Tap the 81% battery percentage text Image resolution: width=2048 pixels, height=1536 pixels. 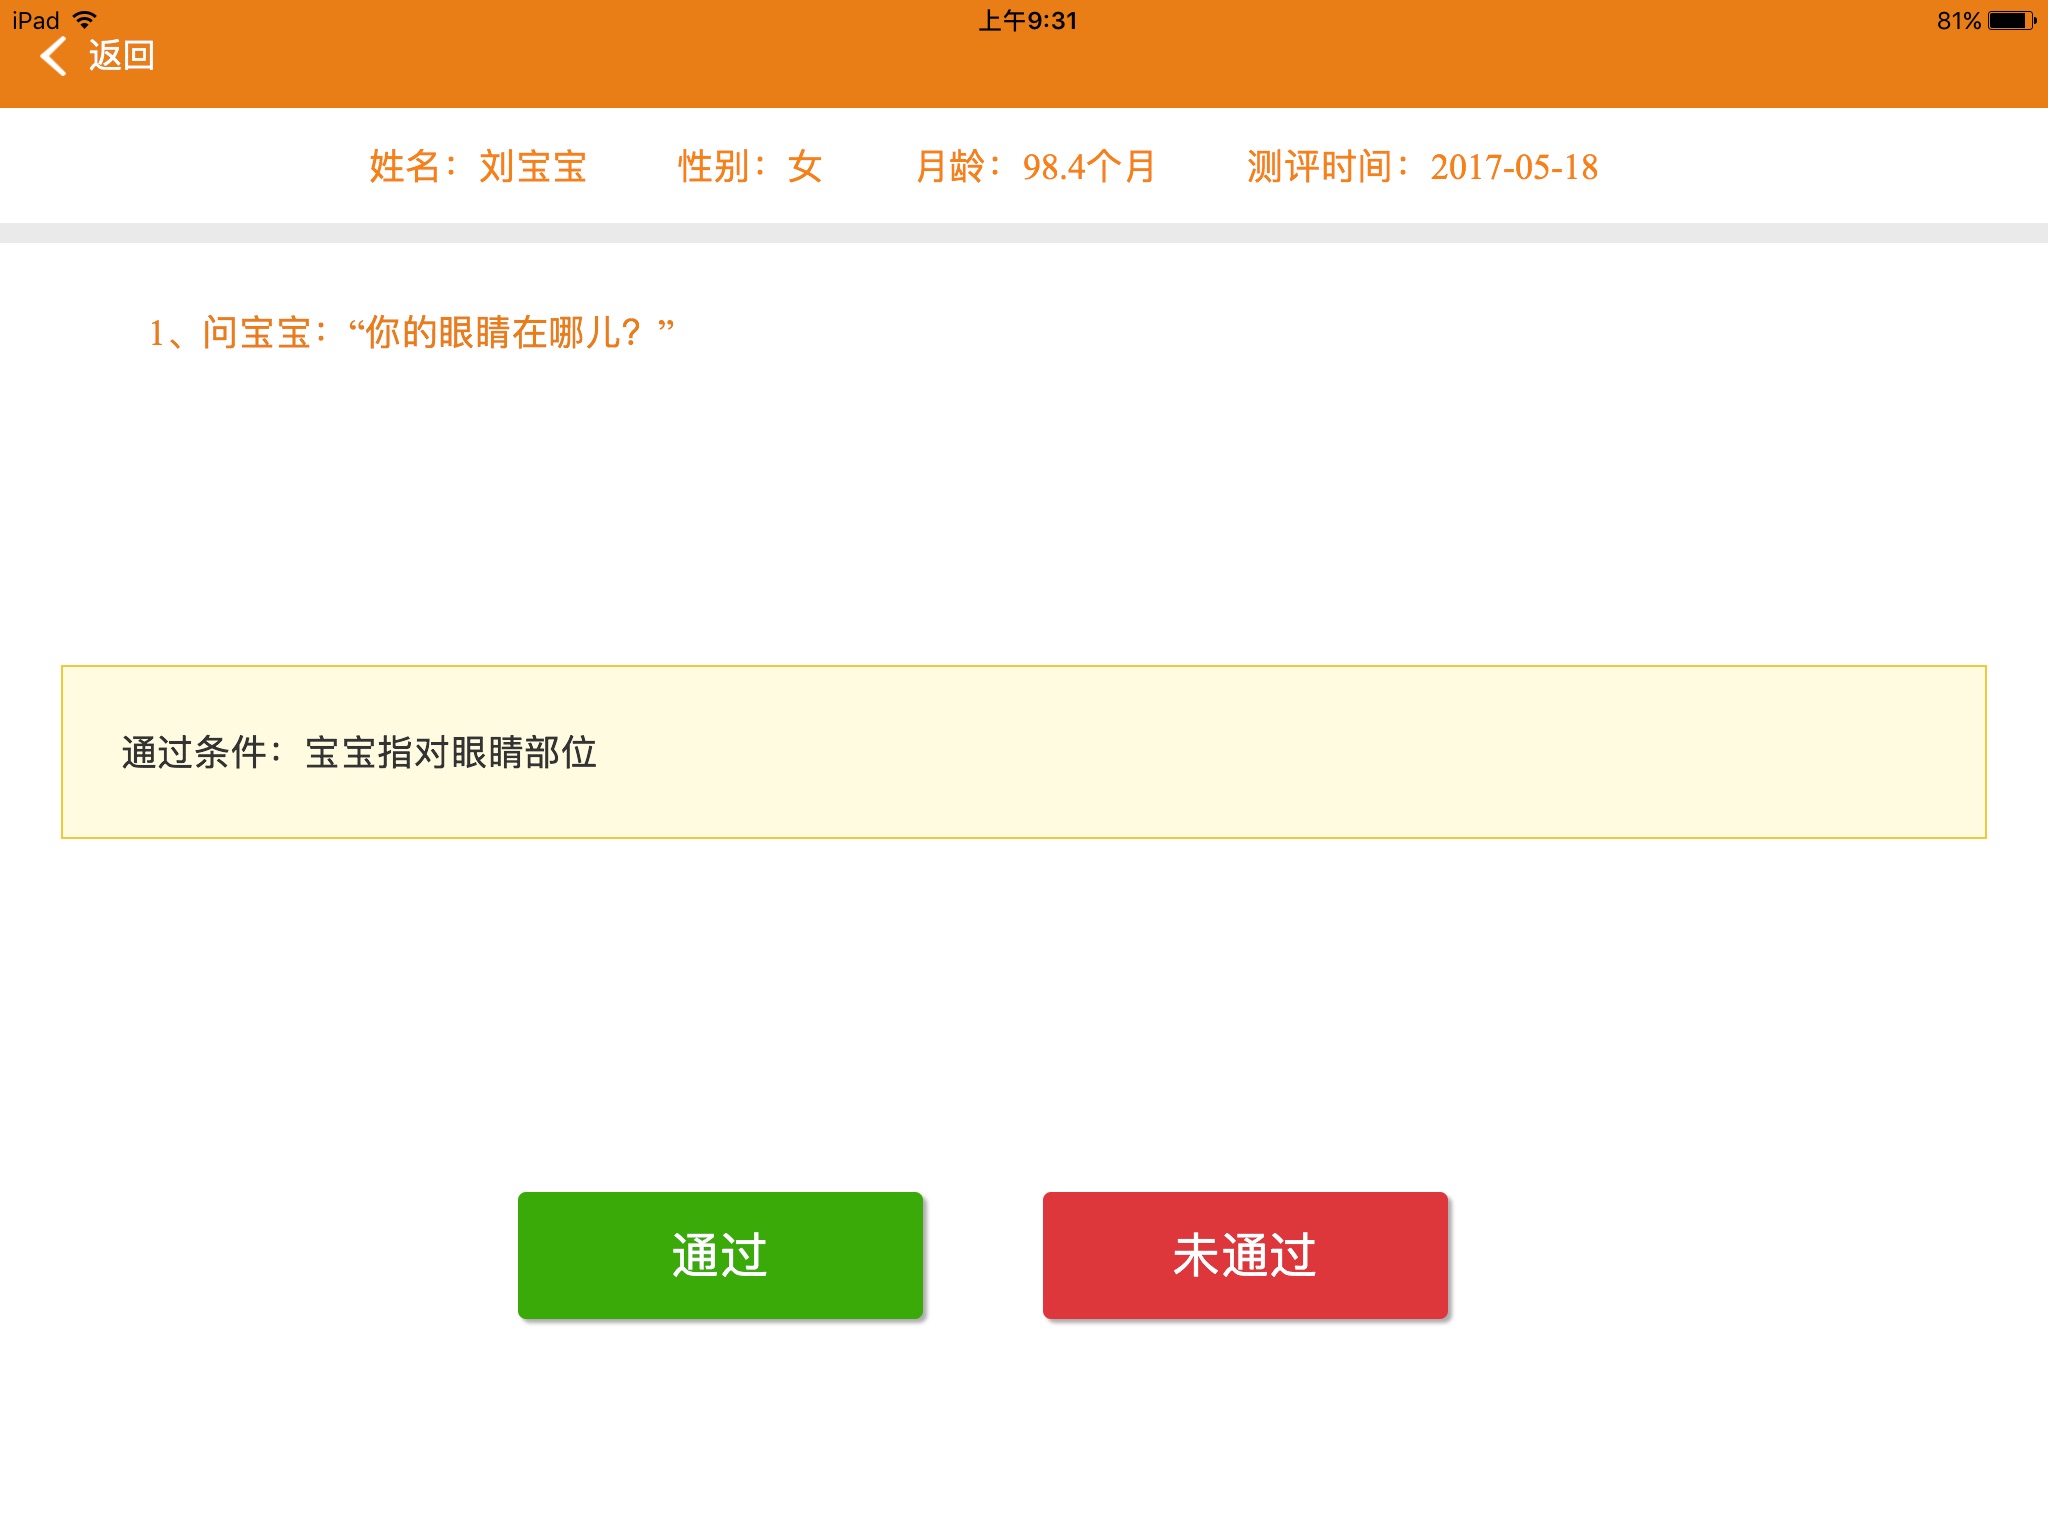coord(1958,20)
